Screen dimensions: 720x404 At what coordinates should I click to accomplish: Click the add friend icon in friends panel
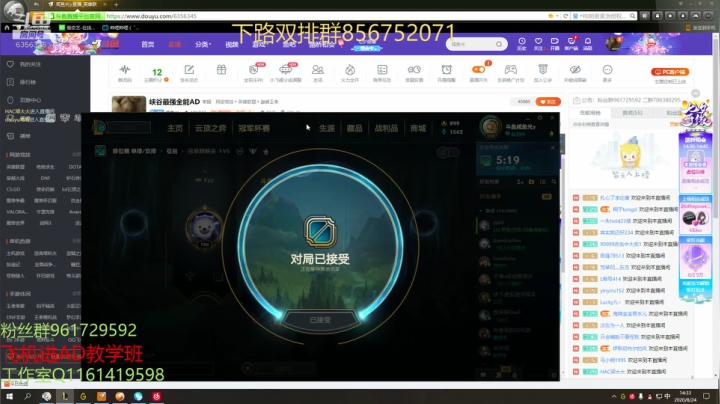click(x=520, y=182)
